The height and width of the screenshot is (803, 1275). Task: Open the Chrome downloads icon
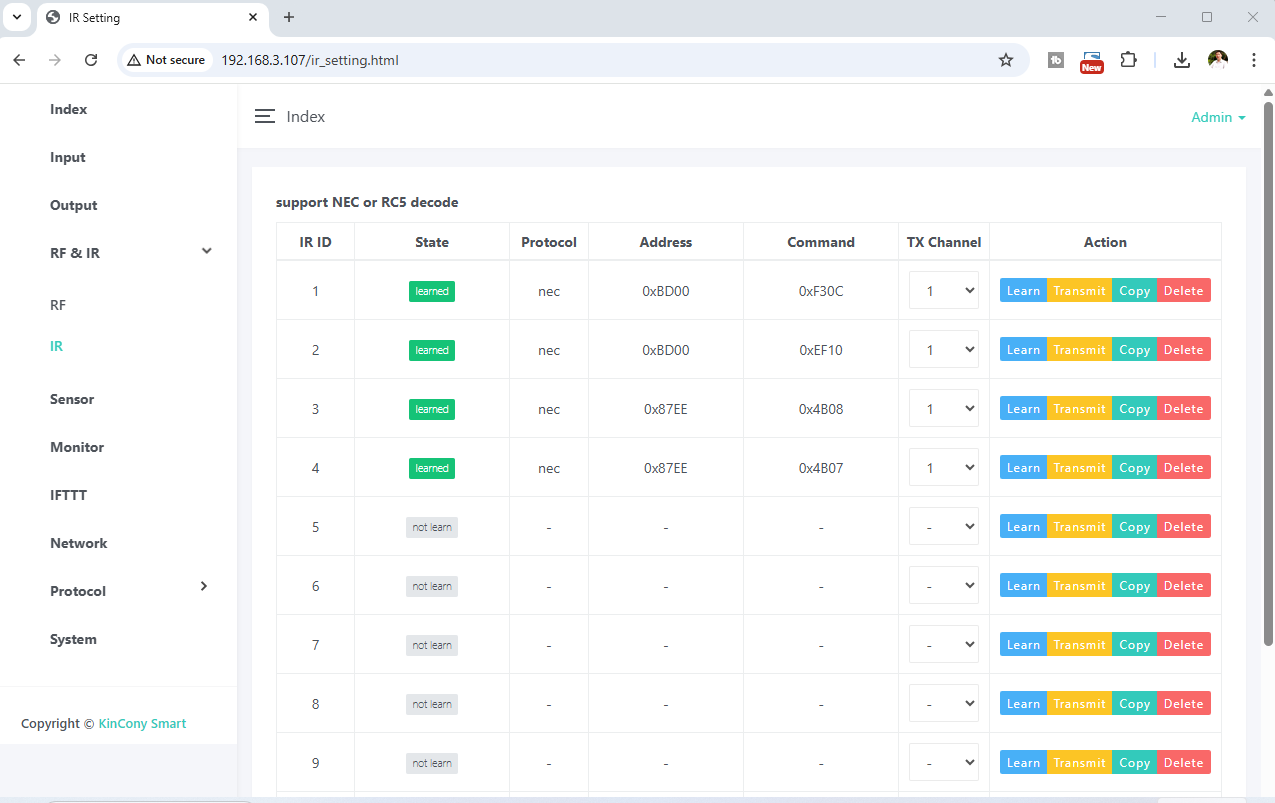click(1181, 60)
